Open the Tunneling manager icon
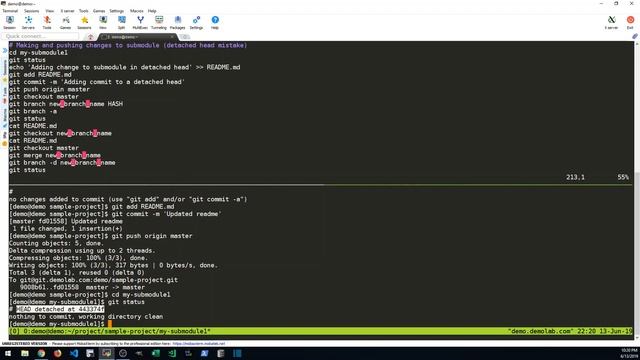640x360 pixels. (159, 22)
